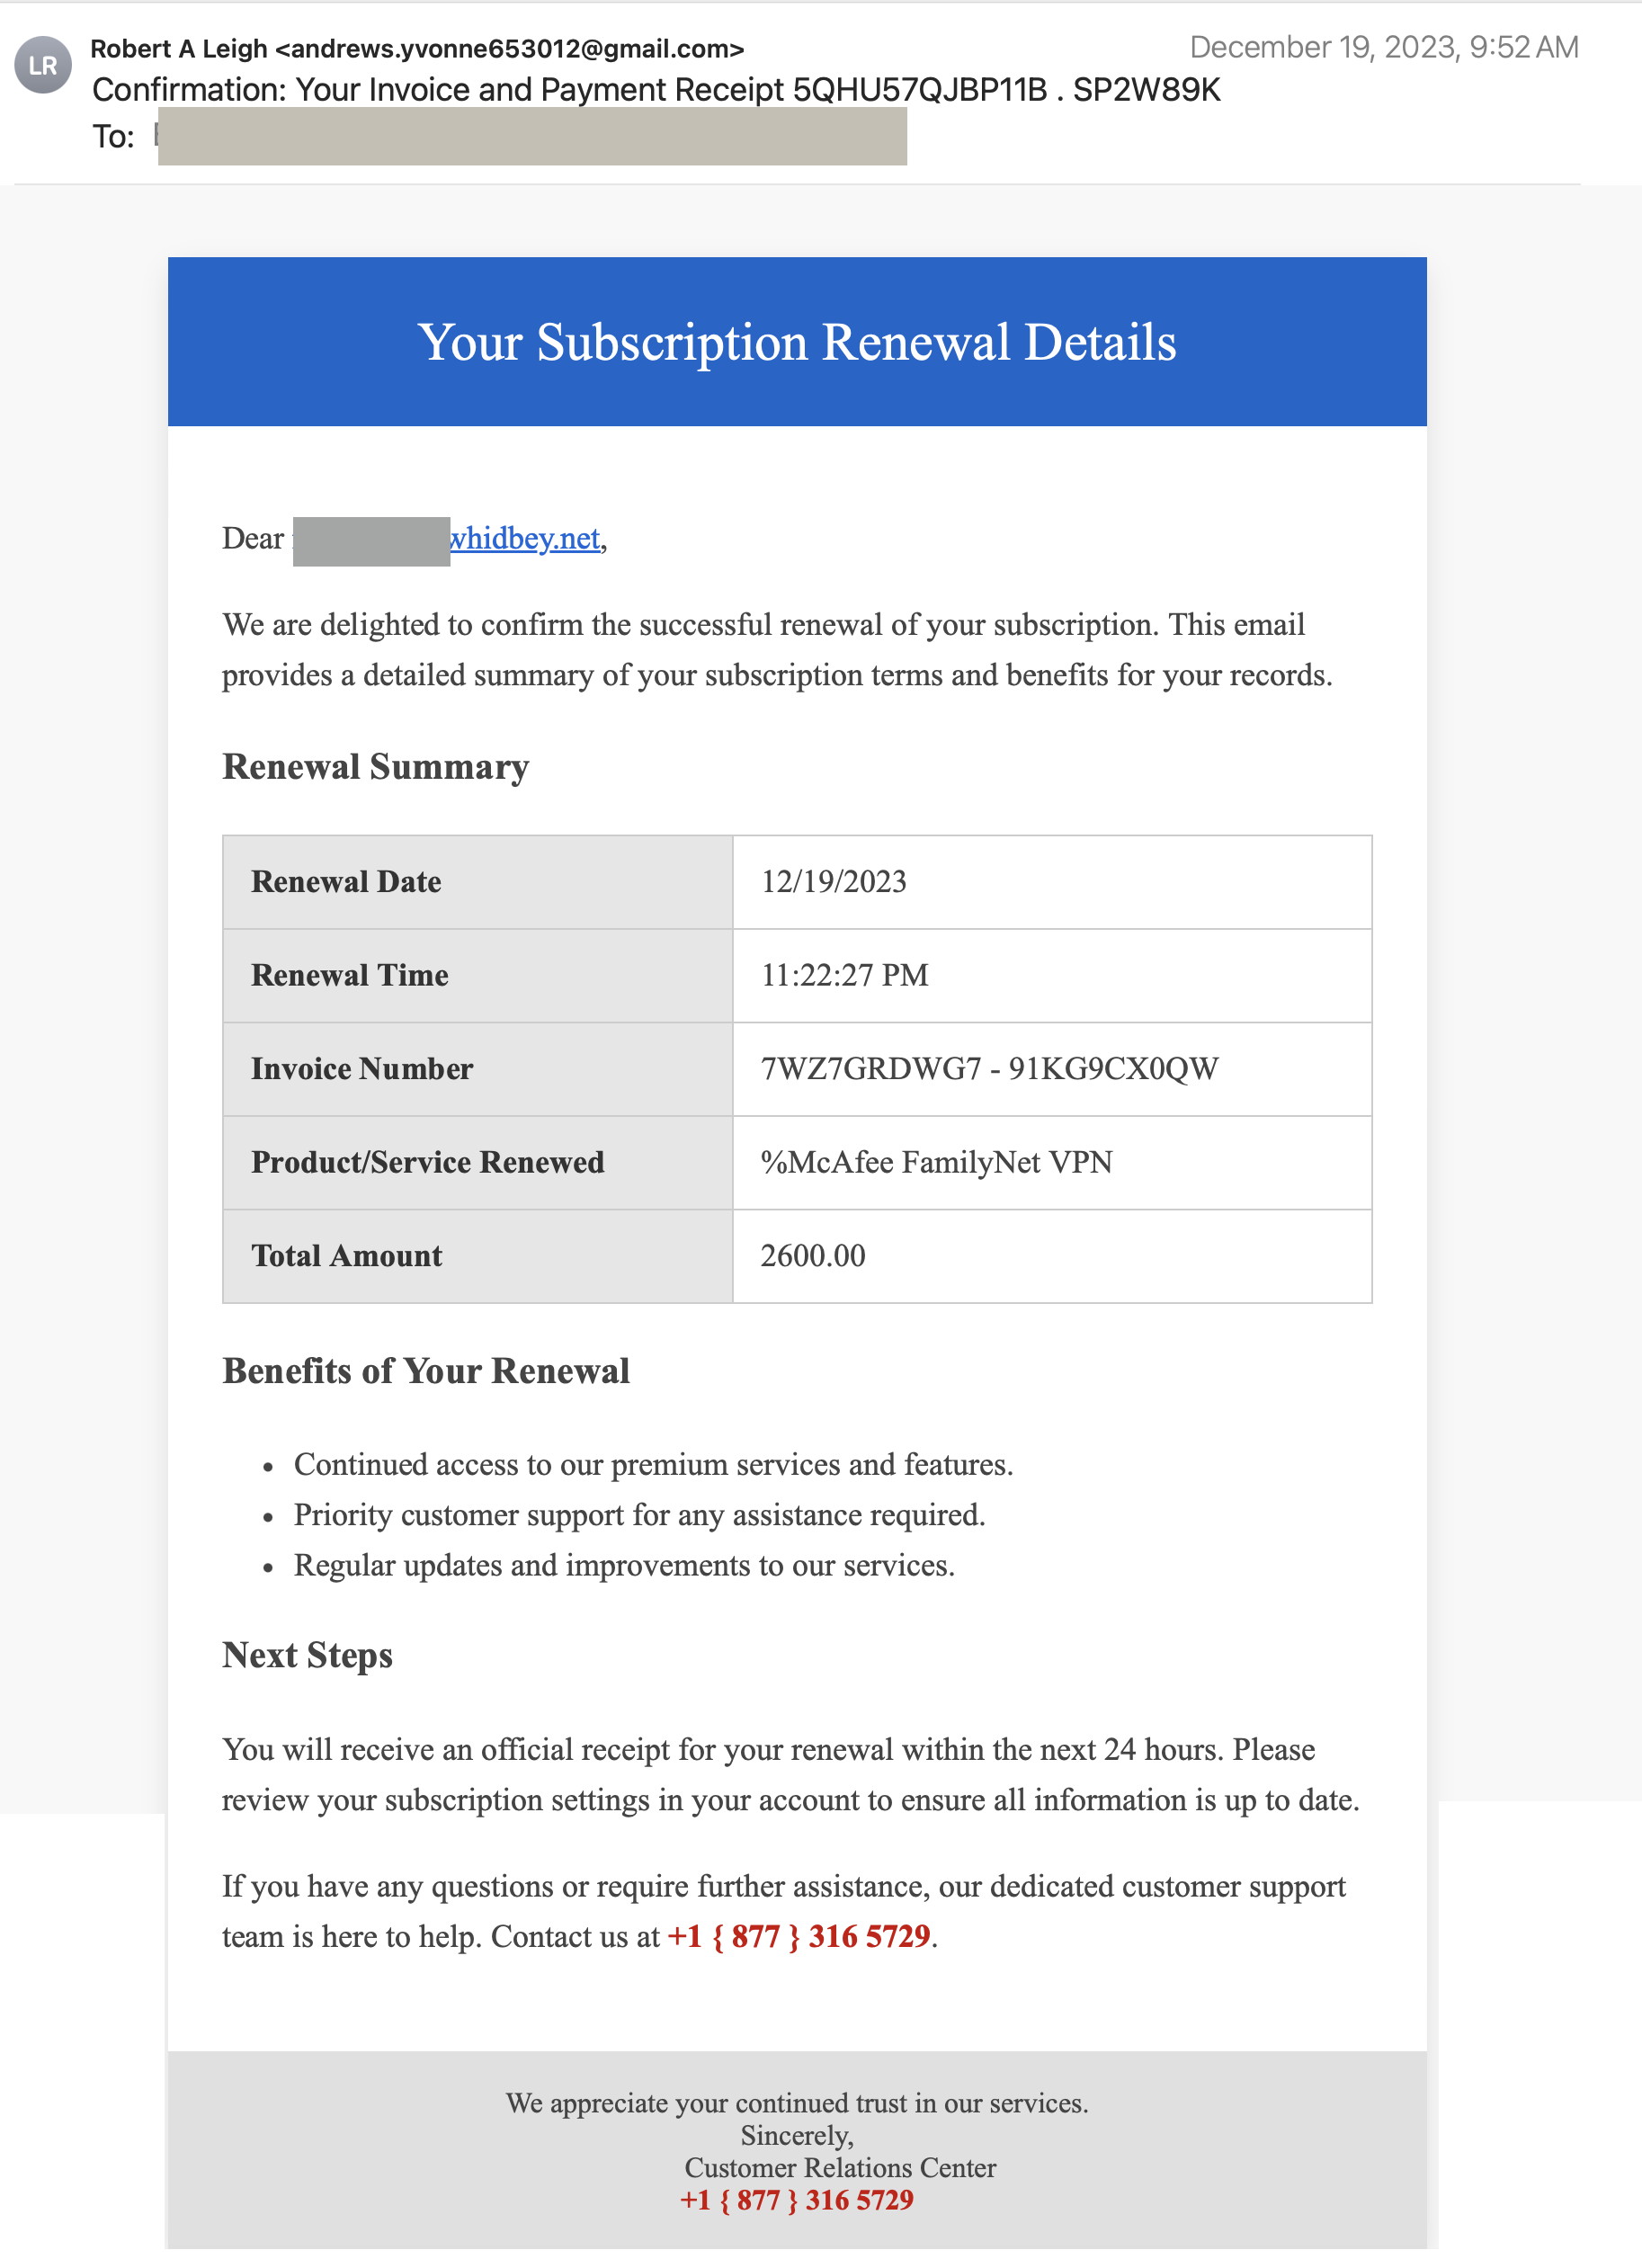Image resolution: width=1642 pixels, height=2268 pixels.
Task: Click the Benefits of Your Renewal heading
Action: coord(426,1370)
